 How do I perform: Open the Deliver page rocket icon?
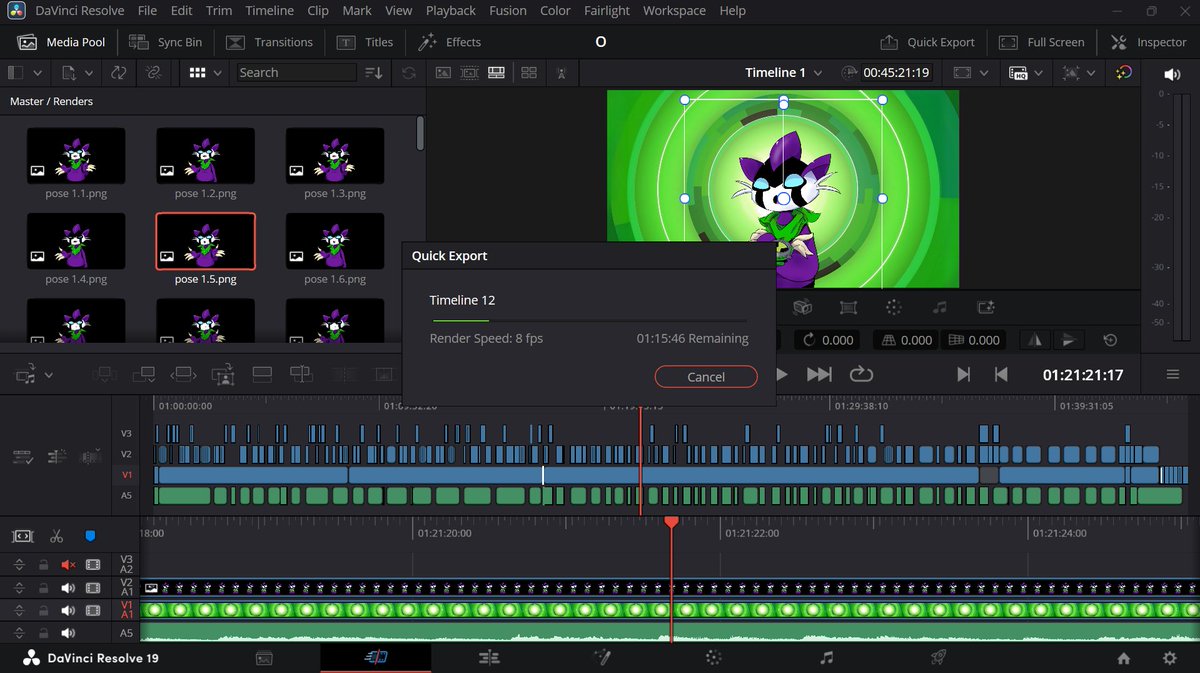(938, 658)
